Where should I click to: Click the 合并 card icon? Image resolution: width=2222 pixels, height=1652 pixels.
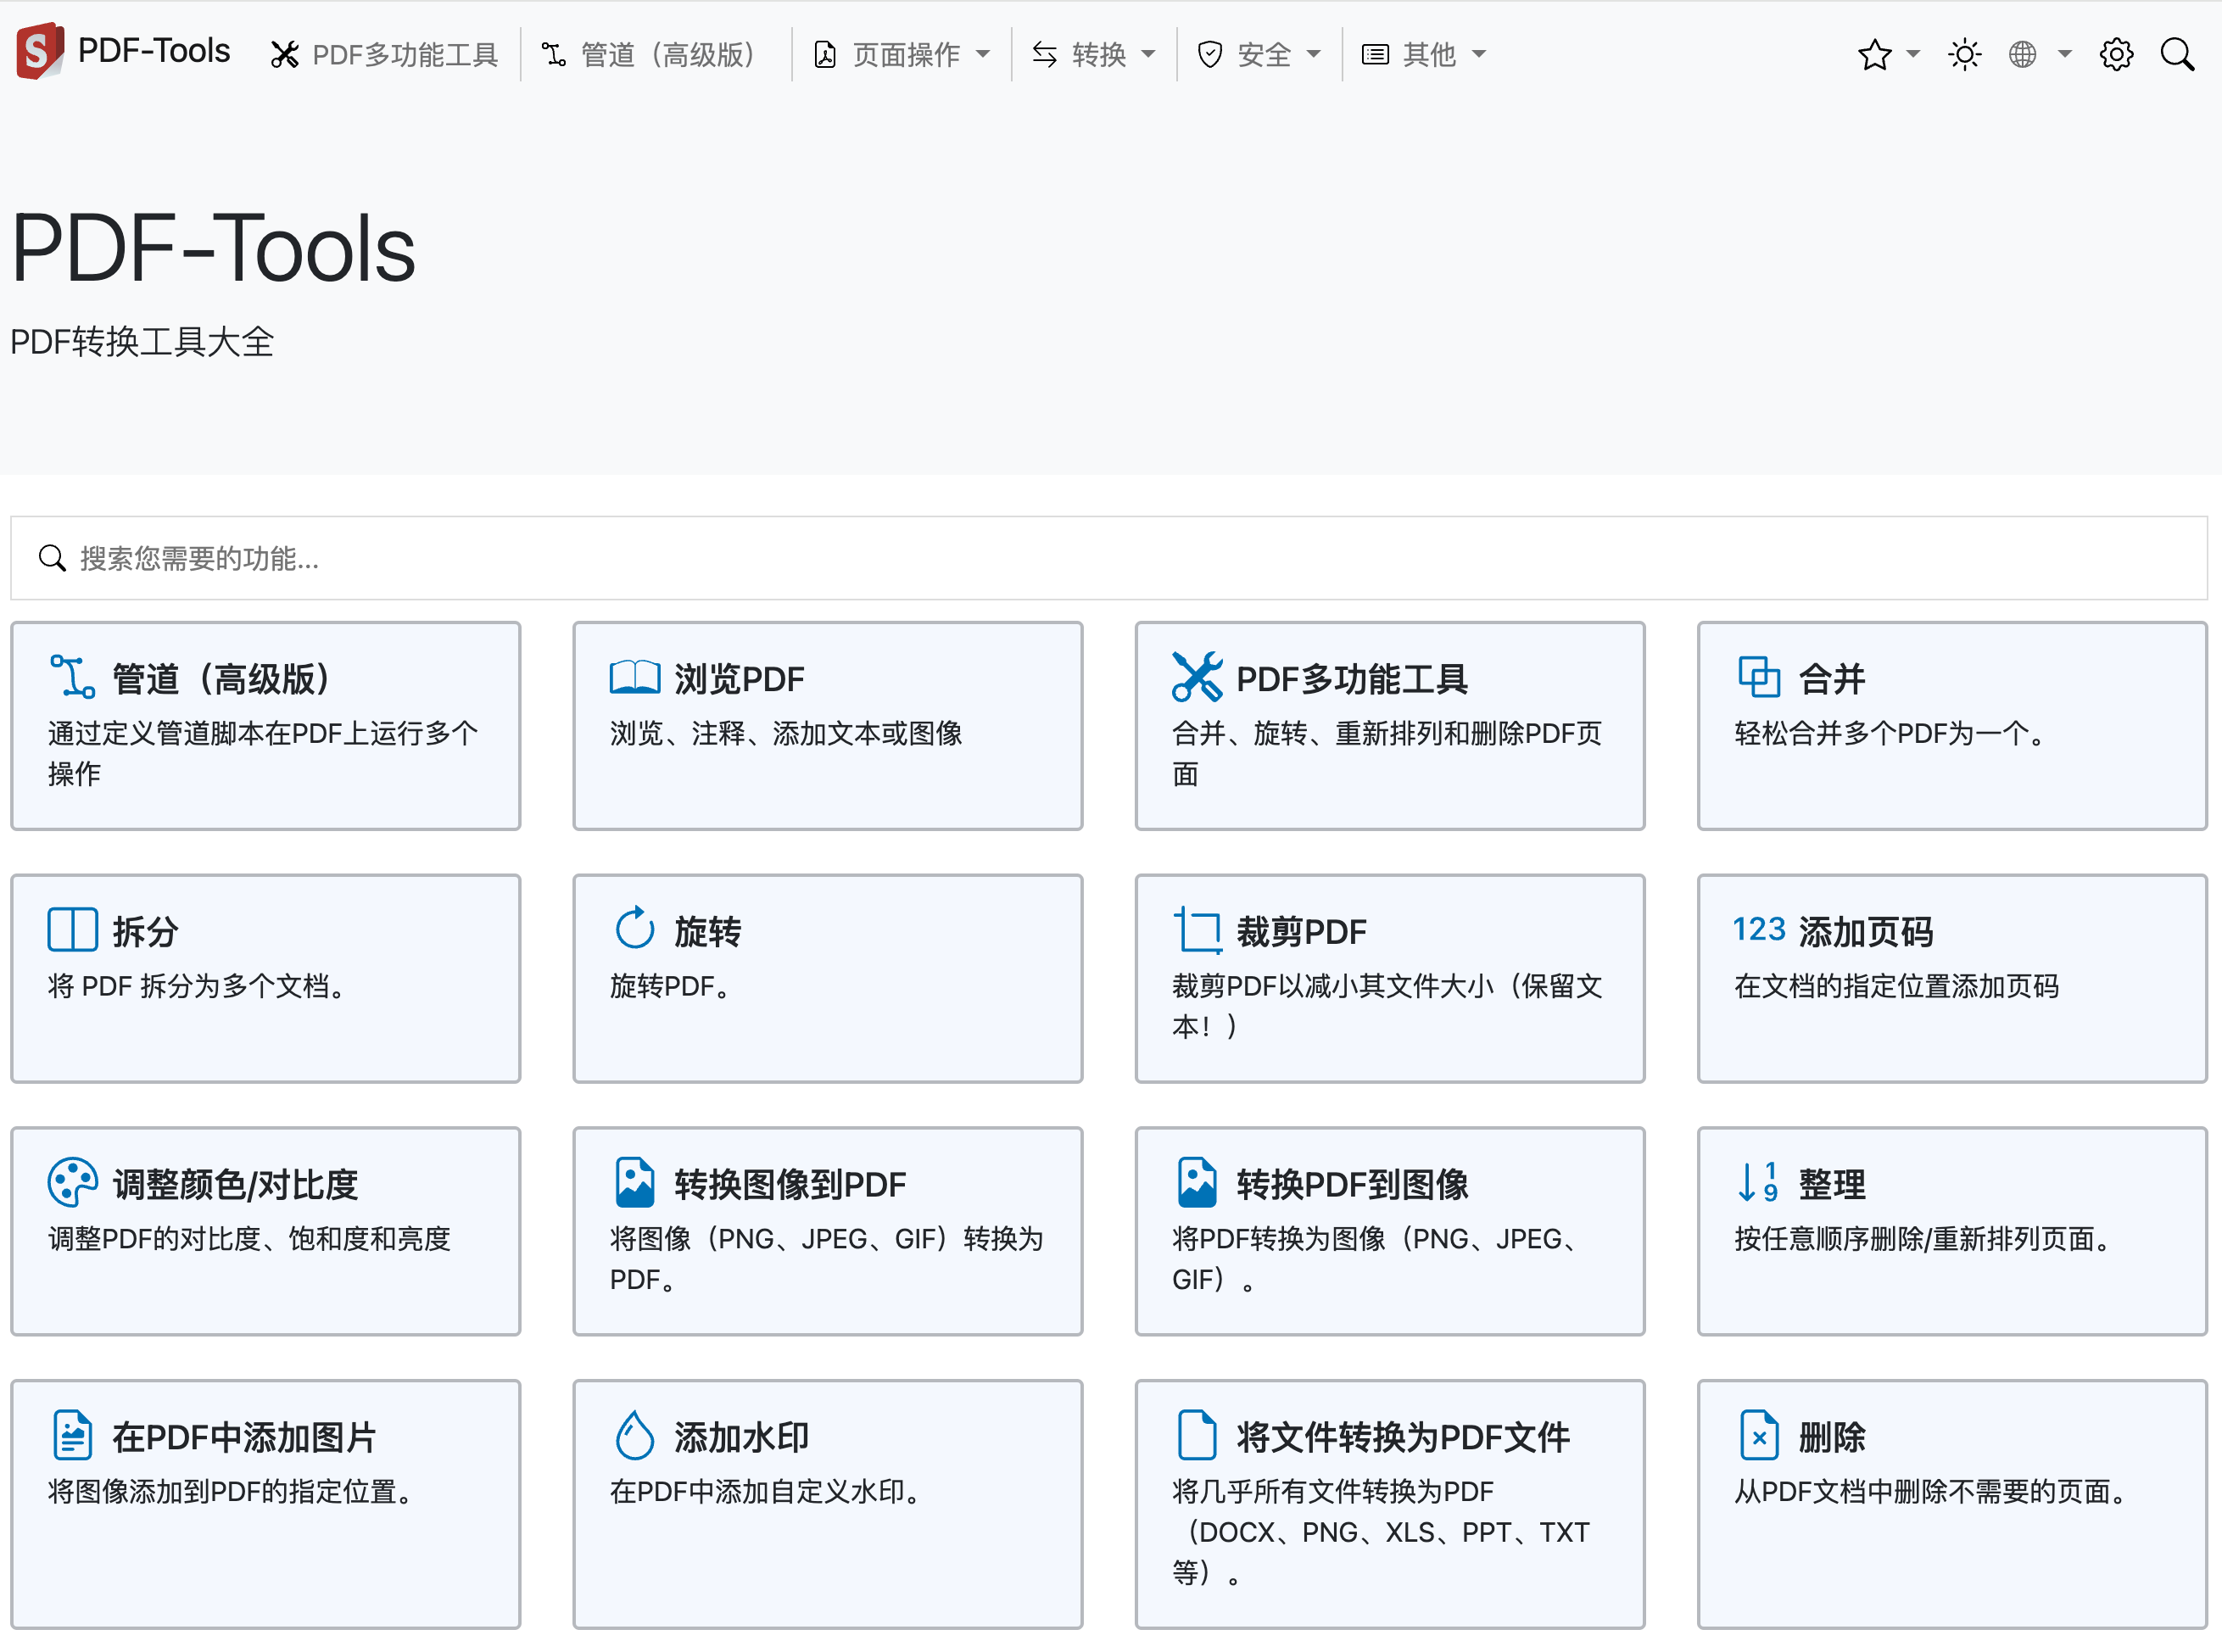click(x=1759, y=677)
